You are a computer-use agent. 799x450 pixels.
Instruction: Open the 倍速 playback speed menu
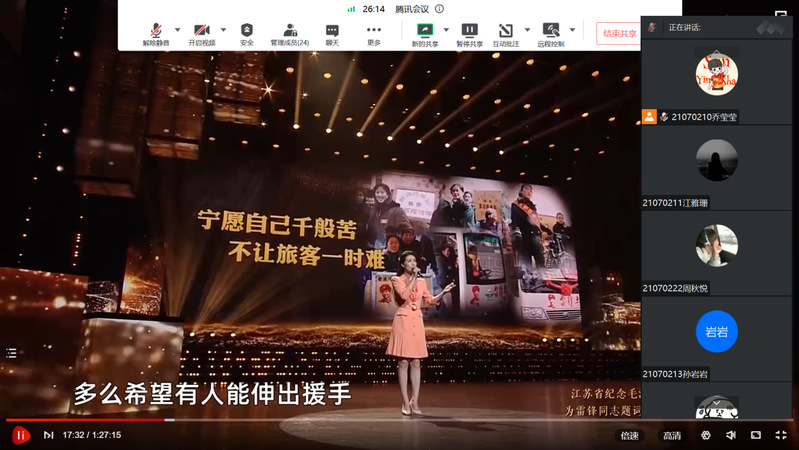[629, 435]
